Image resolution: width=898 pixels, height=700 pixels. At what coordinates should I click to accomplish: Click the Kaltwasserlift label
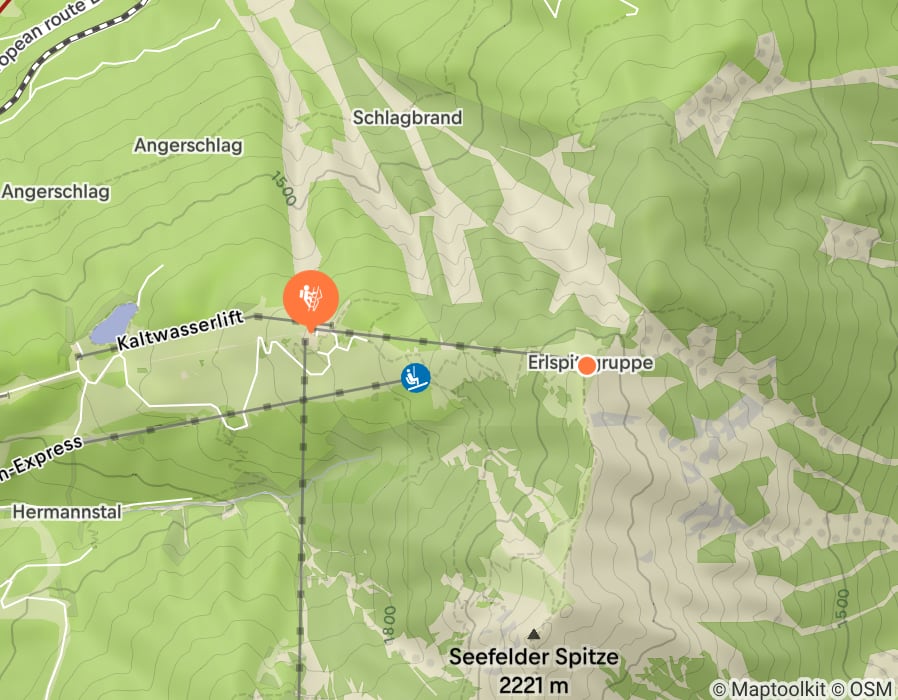point(180,332)
